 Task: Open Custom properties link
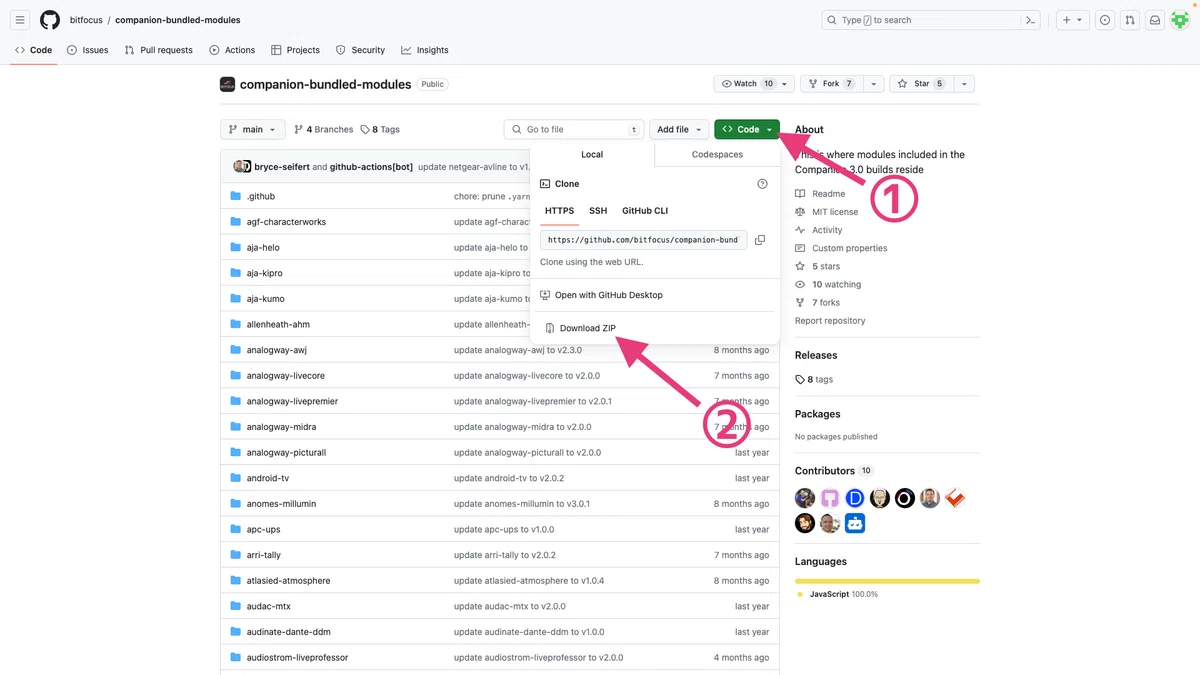tap(841, 248)
